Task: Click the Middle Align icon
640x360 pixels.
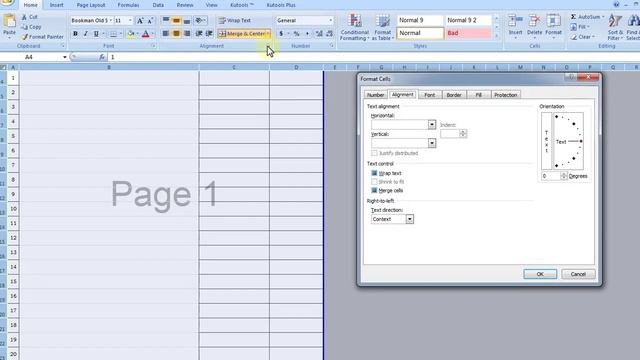Action: 176,20
